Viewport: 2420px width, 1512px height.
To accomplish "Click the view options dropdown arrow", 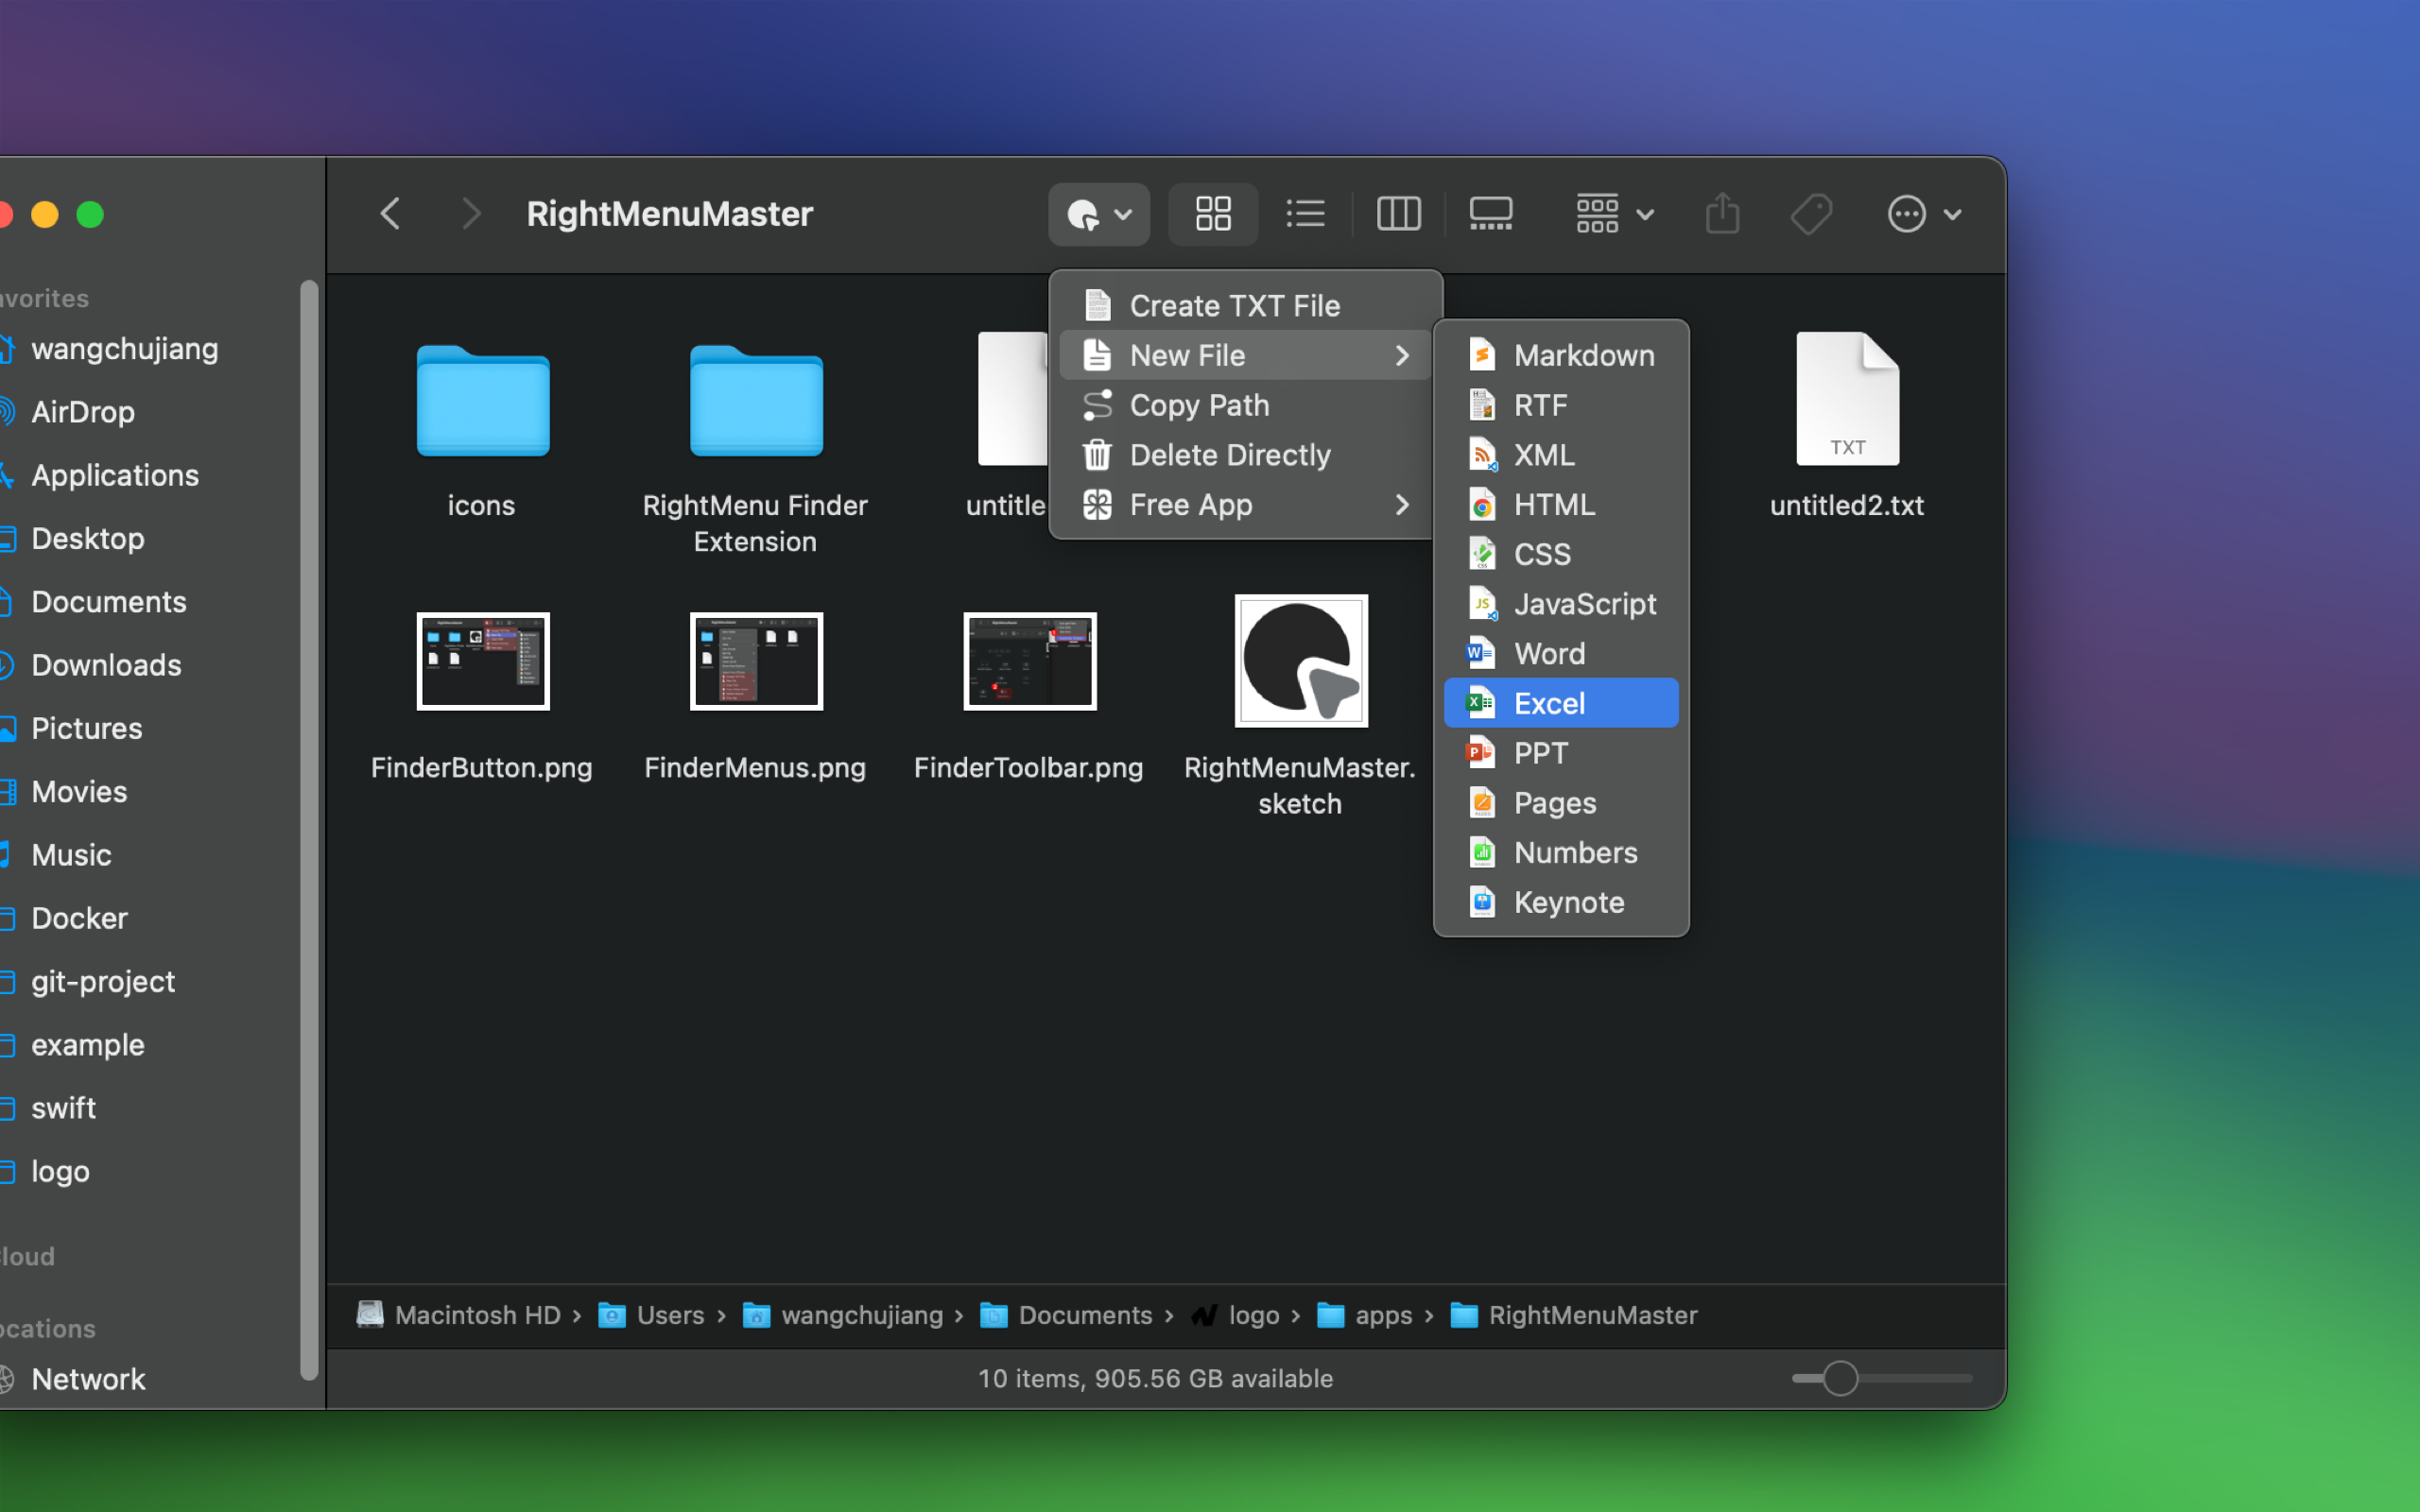I will (1645, 215).
